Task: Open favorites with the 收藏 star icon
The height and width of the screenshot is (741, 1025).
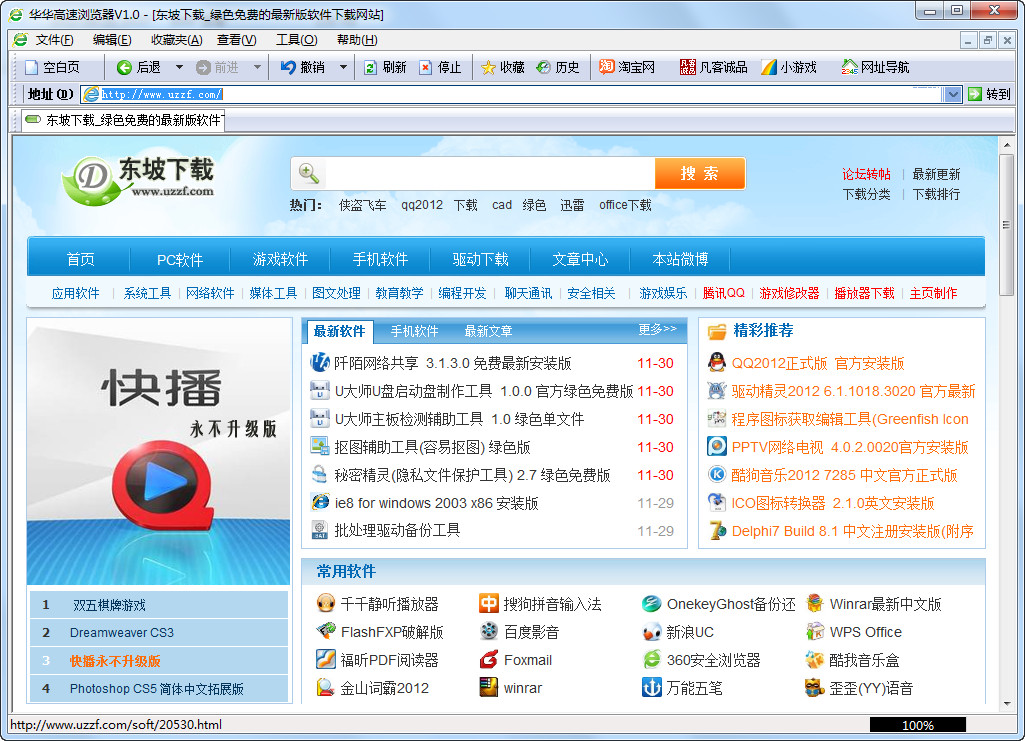Action: click(488, 67)
